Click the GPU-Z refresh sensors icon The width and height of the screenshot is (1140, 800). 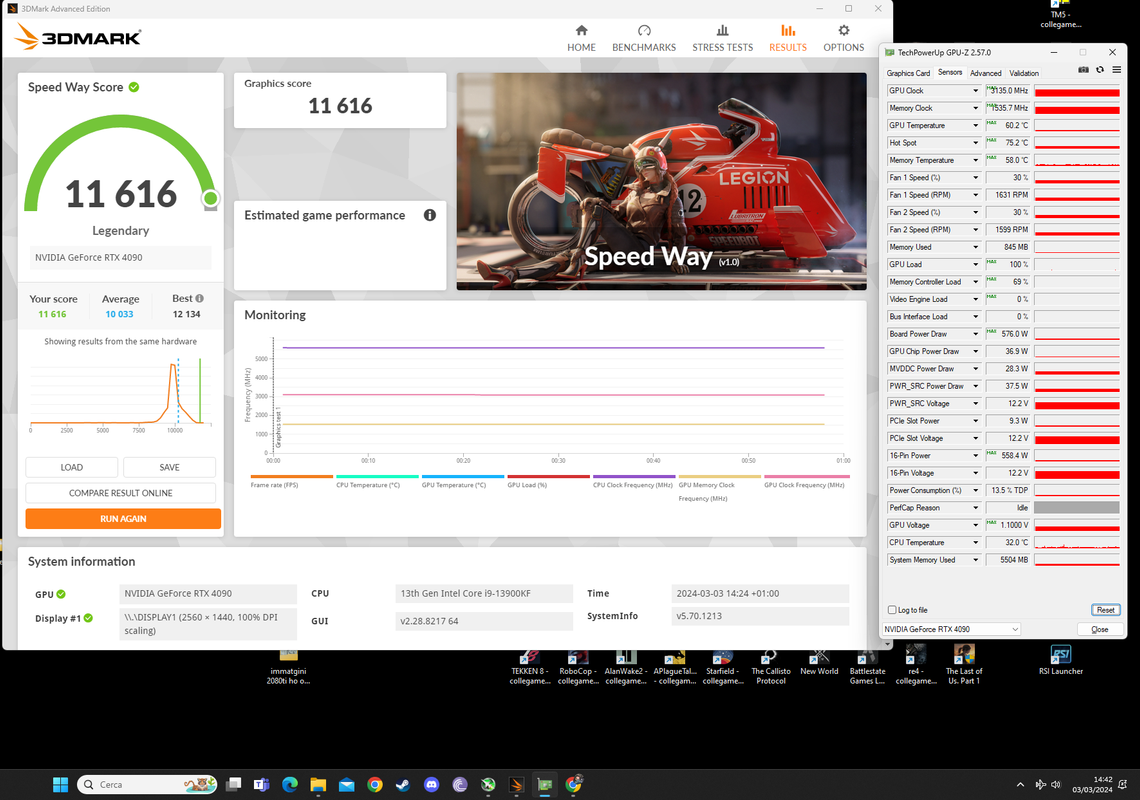(1100, 70)
